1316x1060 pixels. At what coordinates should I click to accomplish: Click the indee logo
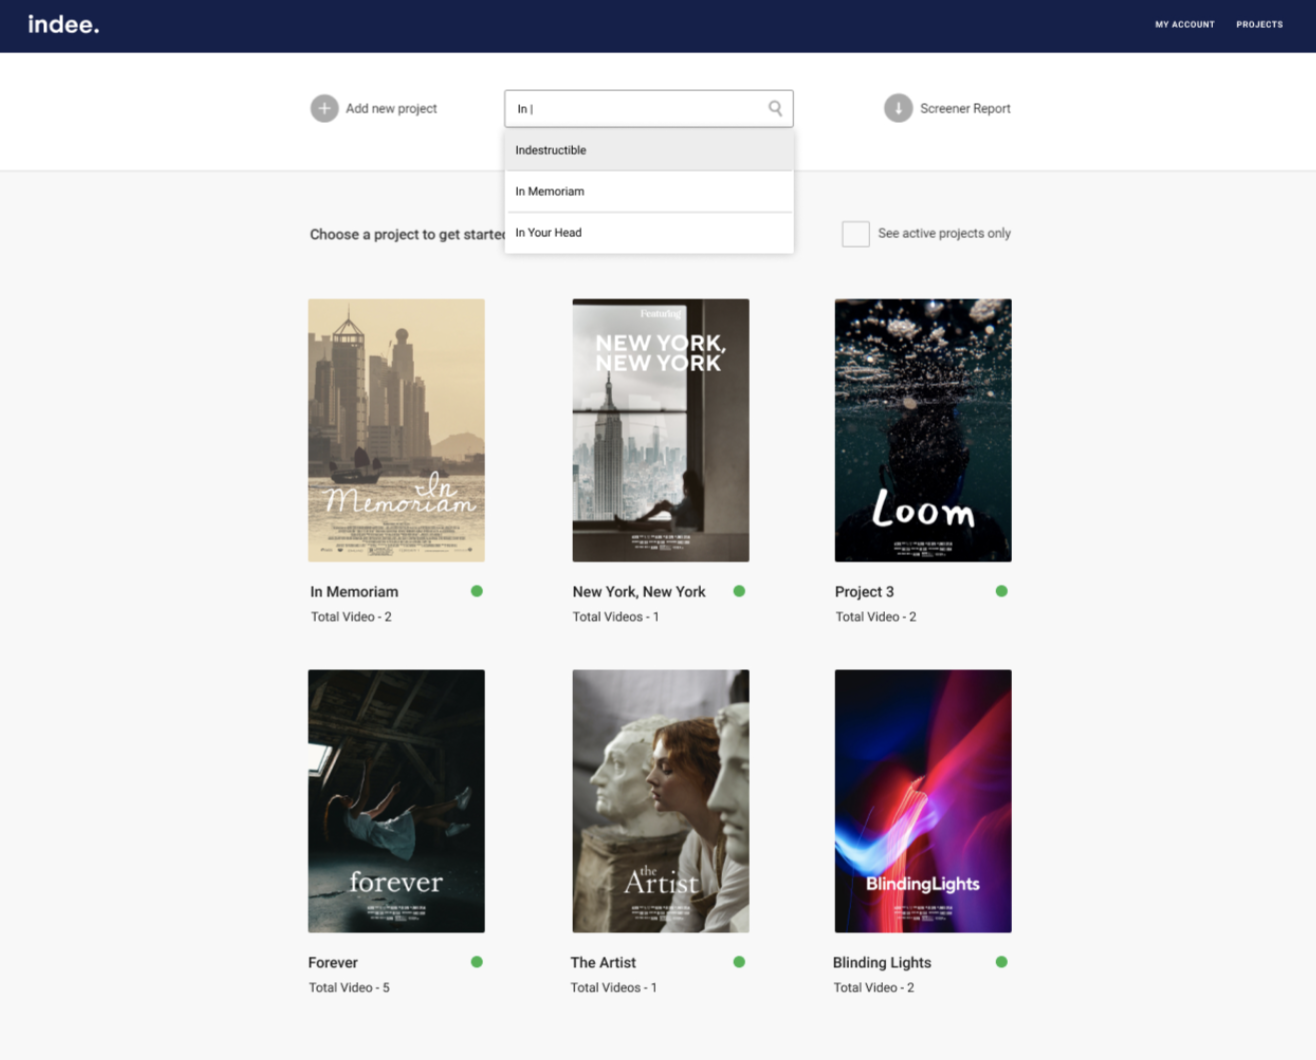point(63,25)
